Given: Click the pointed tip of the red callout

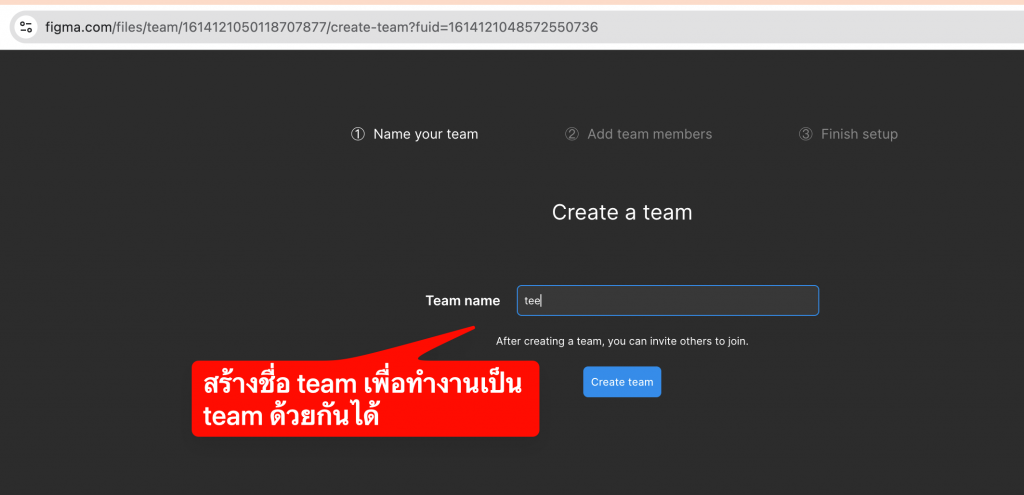Looking at the screenshot, I should (488, 332).
